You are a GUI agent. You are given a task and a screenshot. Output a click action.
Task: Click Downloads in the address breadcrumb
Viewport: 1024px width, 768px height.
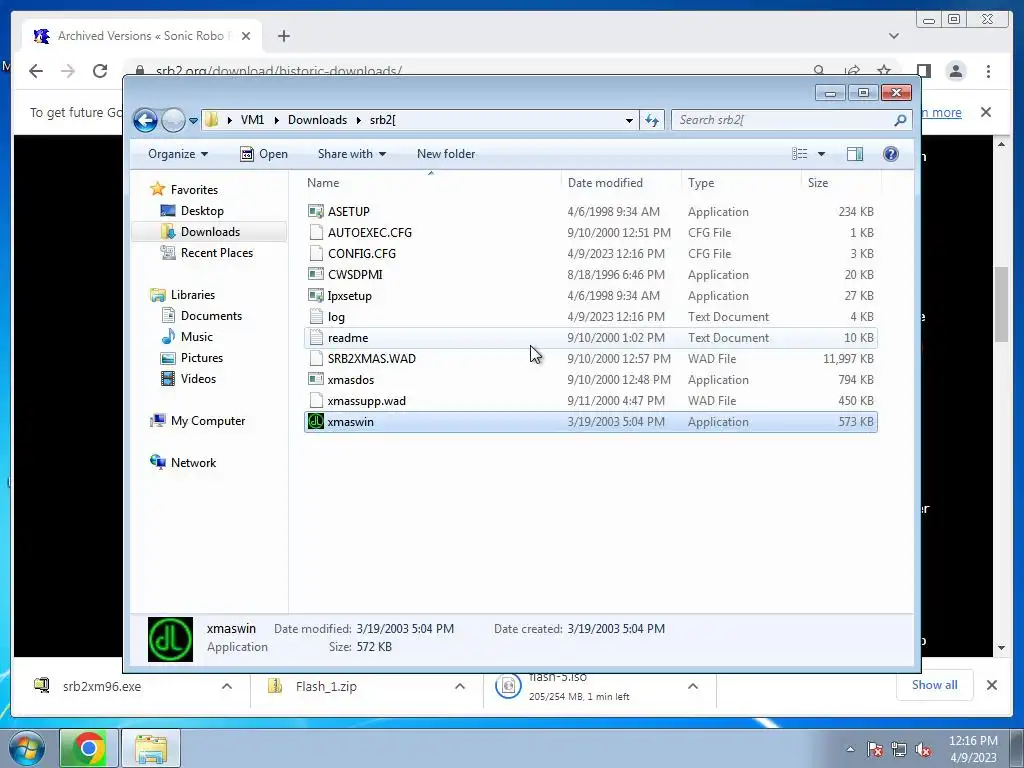point(317,120)
